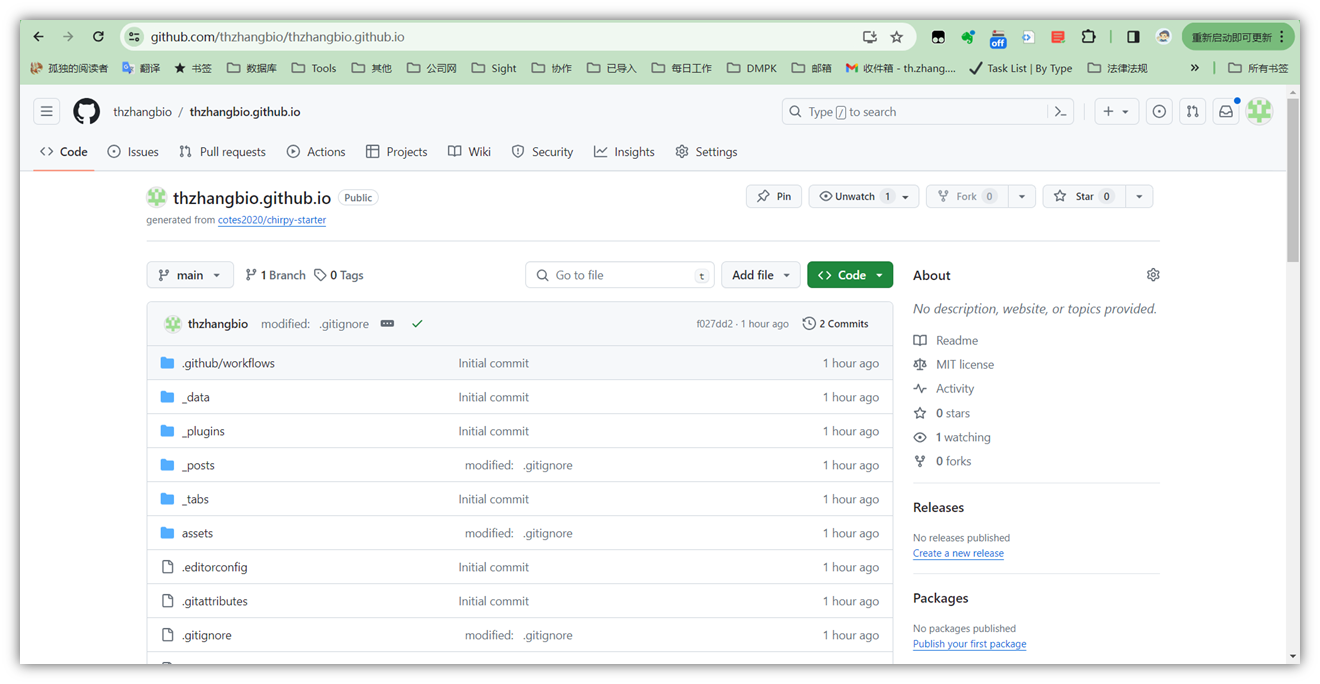Expand the main branch dropdown
This screenshot has height=684, width=1320.
pos(190,275)
